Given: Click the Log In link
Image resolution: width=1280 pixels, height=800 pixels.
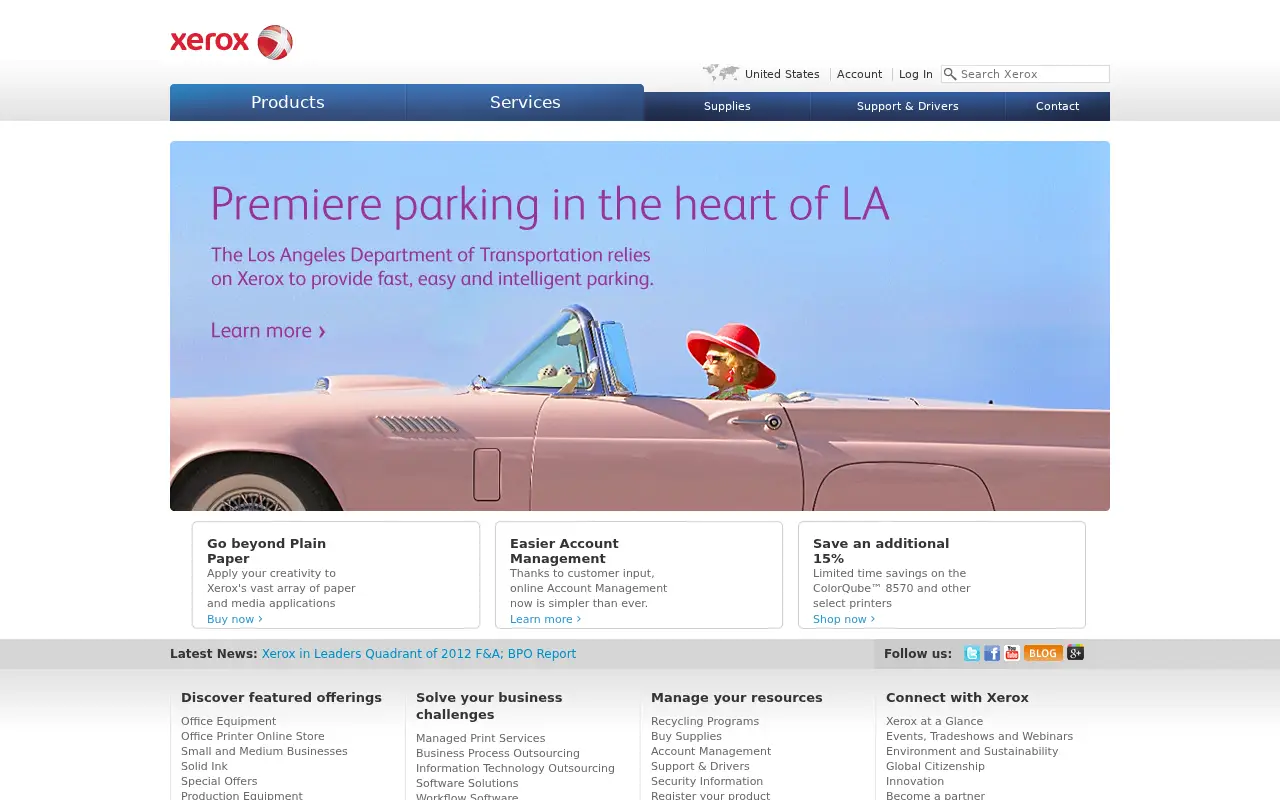Looking at the screenshot, I should click(916, 74).
